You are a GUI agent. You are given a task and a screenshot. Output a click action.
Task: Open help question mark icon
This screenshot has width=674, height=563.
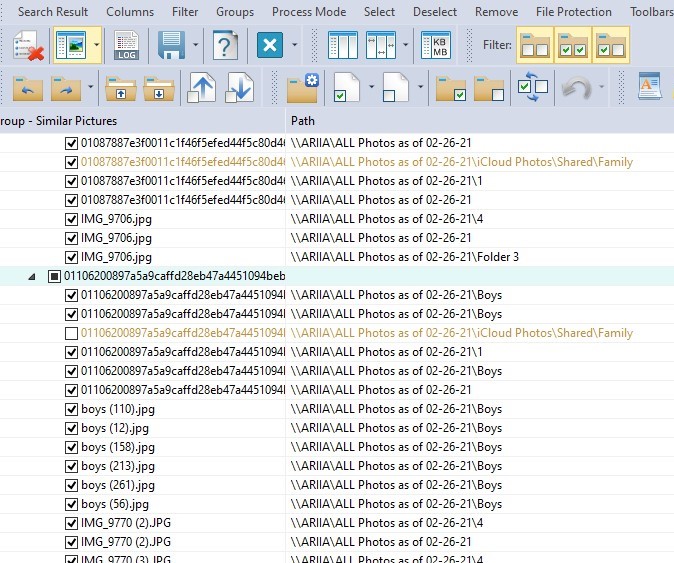226,46
